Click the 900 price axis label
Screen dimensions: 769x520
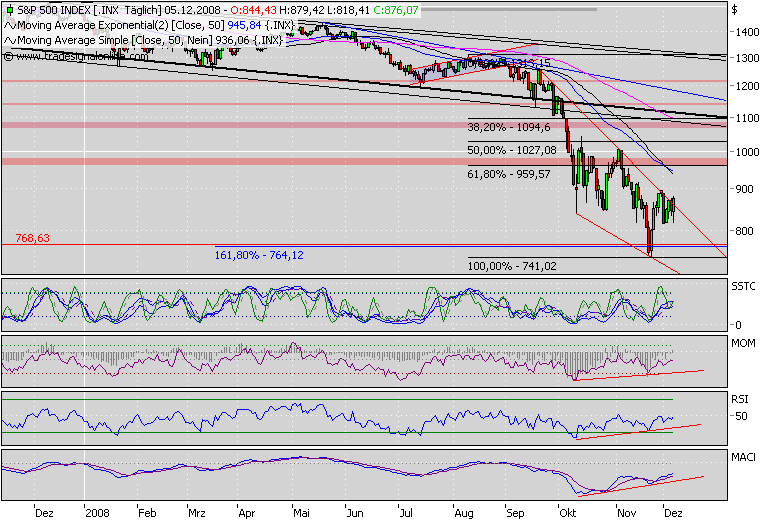coord(744,189)
